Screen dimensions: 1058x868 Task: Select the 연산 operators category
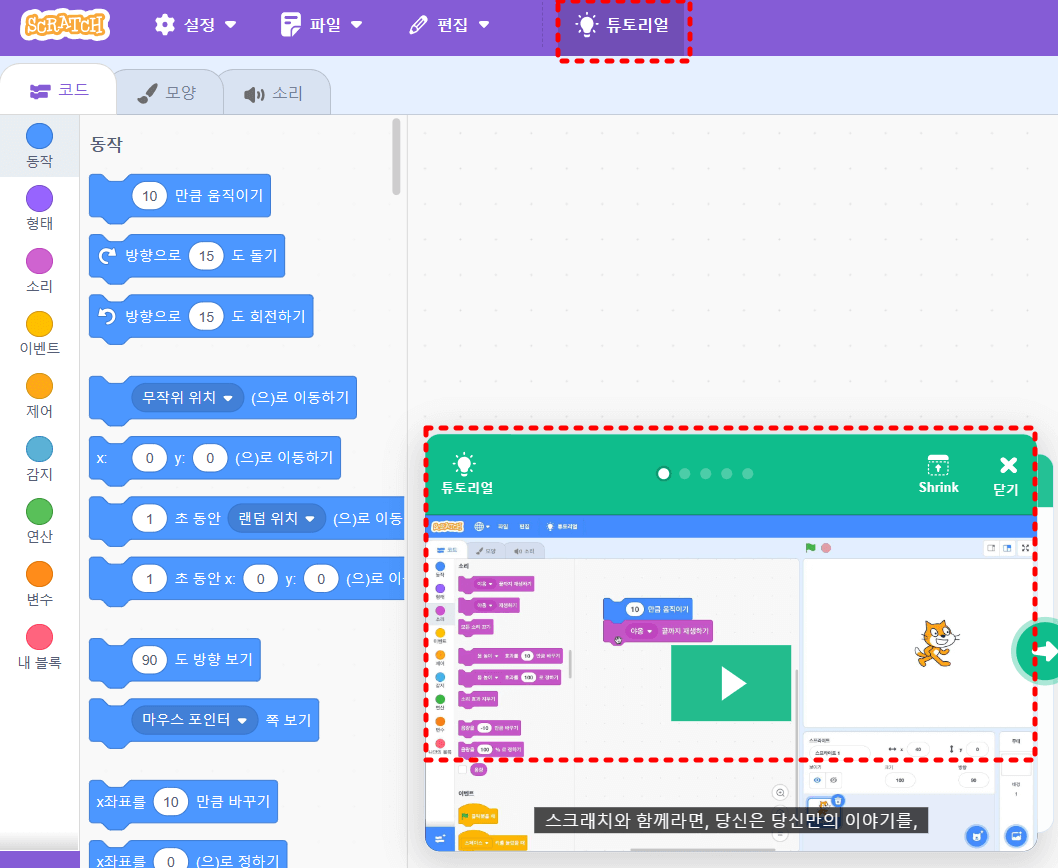39,521
